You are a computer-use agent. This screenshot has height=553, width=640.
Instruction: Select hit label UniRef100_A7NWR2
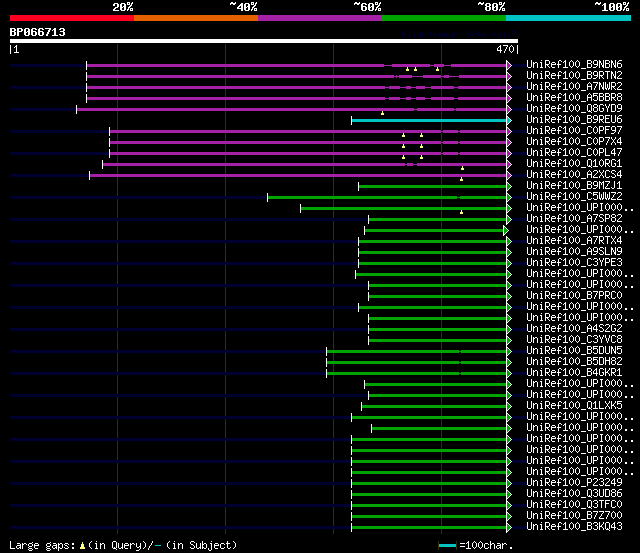[574, 86]
